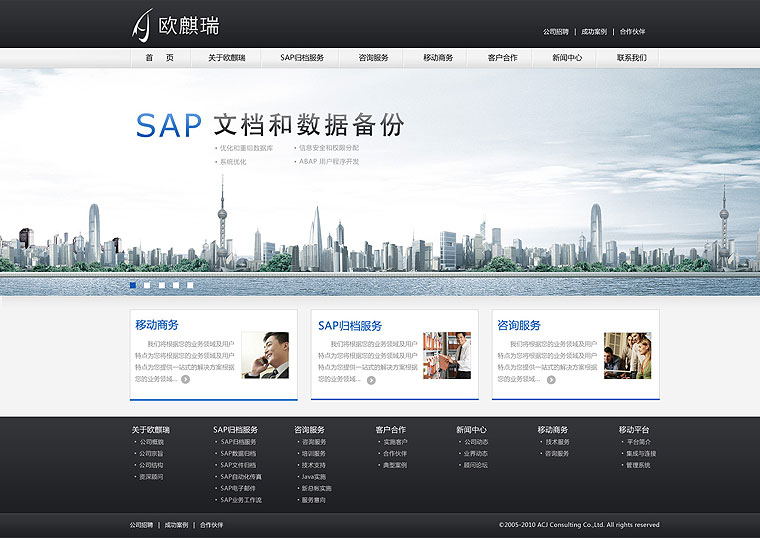Open SAP归档服务 navigation menu
760x538 pixels.
(302, 58)
